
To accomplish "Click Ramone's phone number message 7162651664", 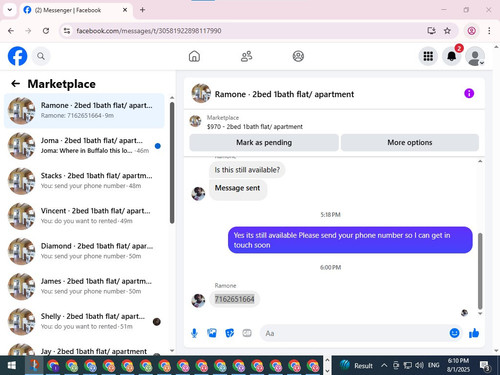I will (x=235, y=299).
